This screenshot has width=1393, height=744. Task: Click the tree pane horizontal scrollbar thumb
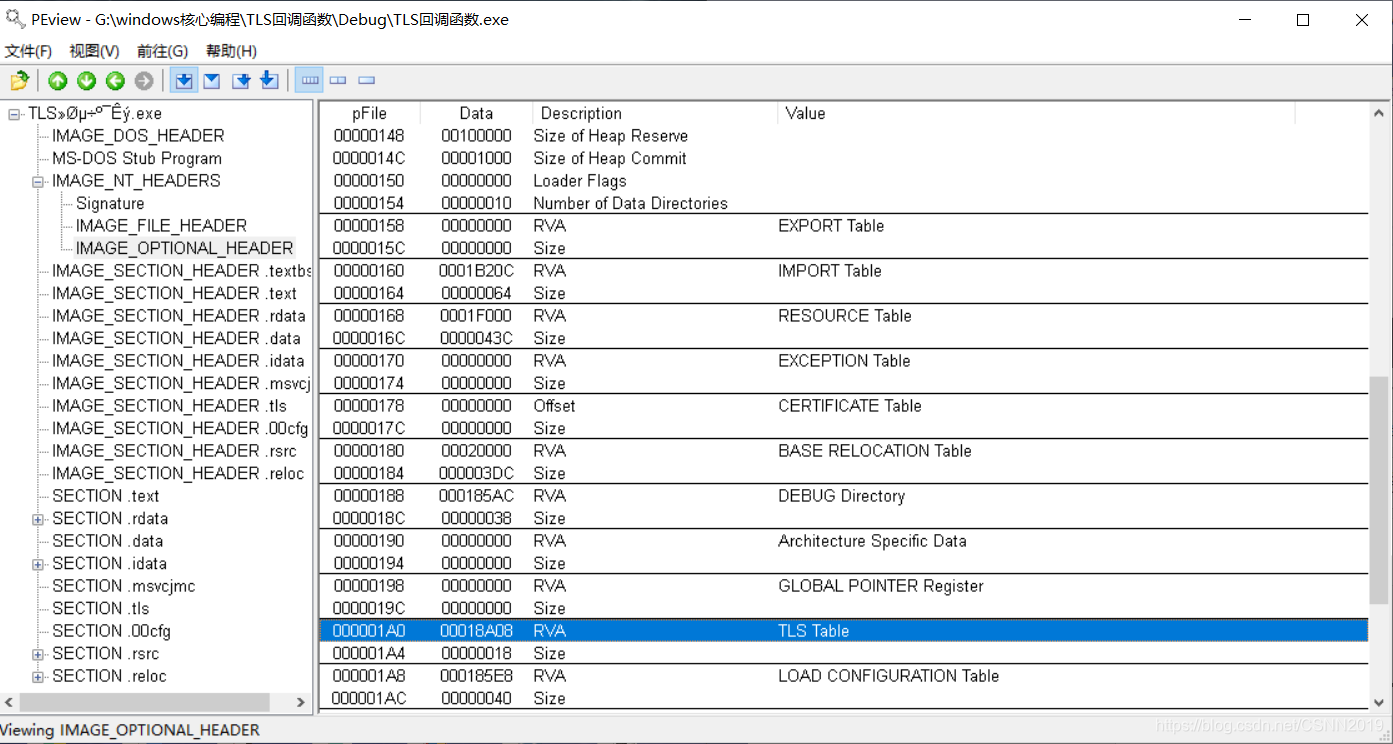tap(145, 702)
